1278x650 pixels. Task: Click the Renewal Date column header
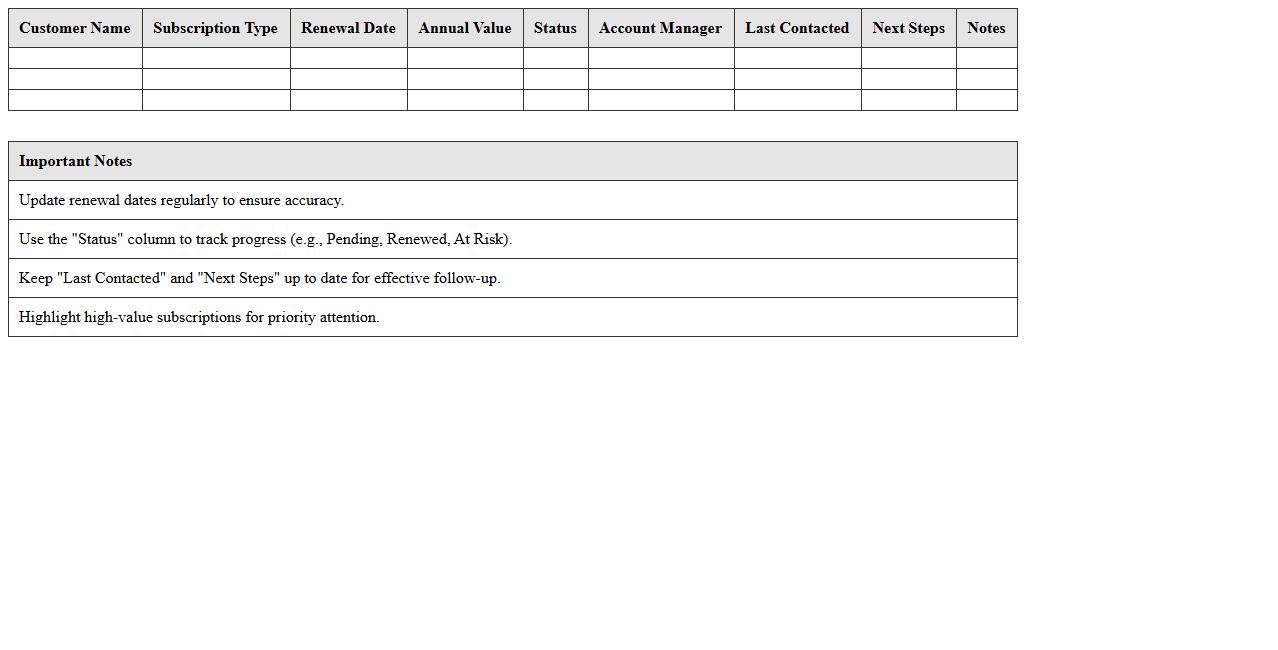coord(348,28)
